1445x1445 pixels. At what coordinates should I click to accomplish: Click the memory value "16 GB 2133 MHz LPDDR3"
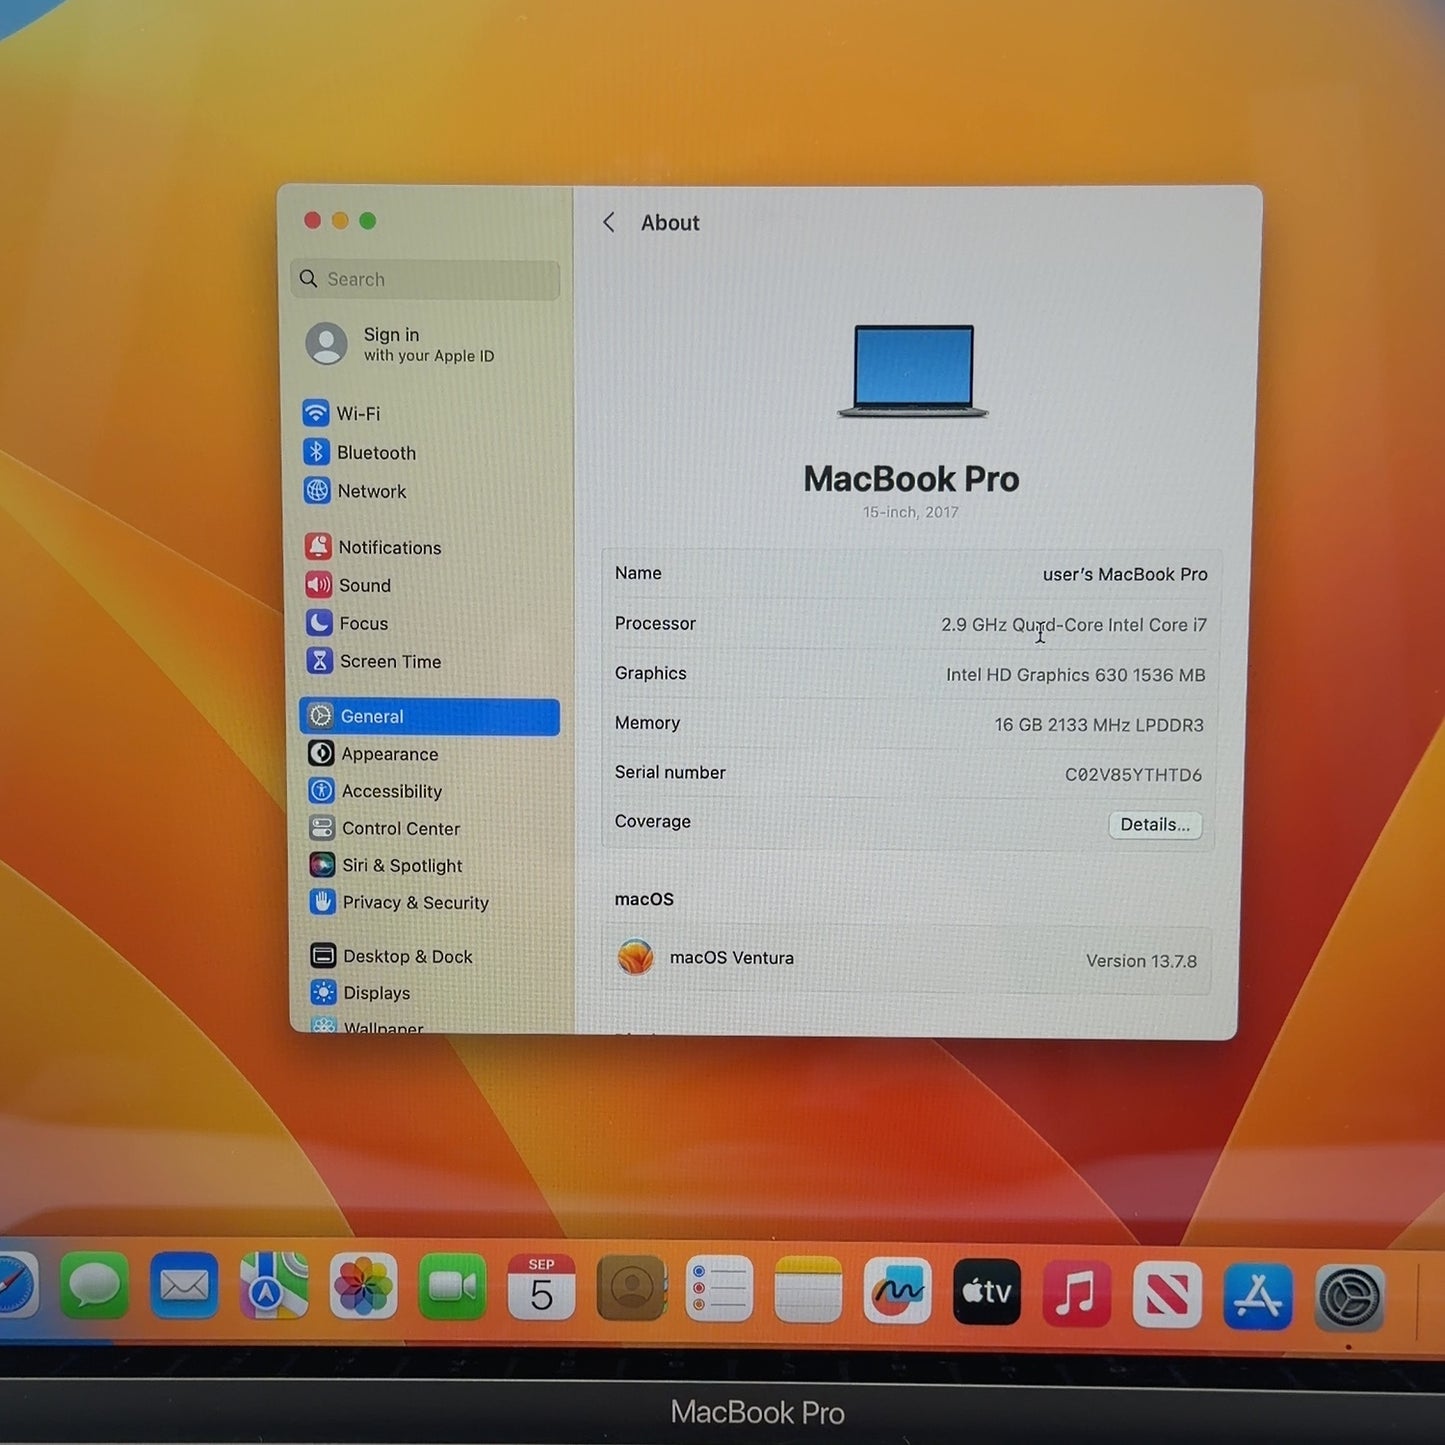coord(1099,725)
